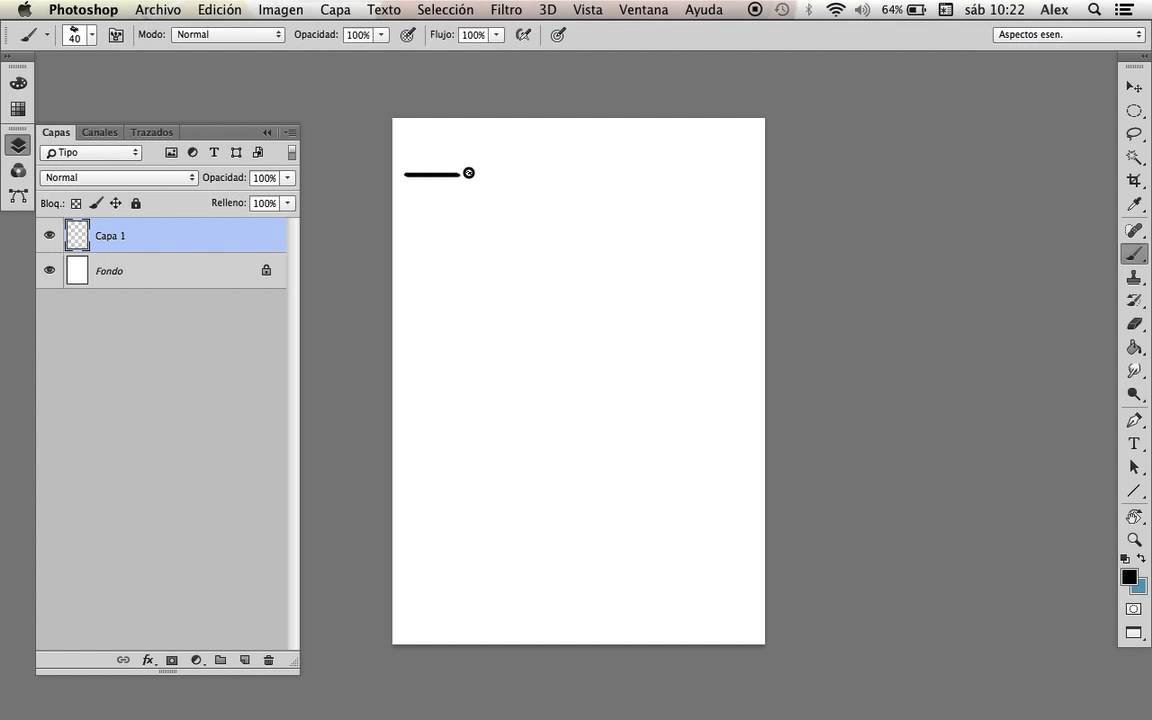This screenshot has height=720, width=1152.
Task: Select the Type tool in toolbox
Action: coord(1134,444)
